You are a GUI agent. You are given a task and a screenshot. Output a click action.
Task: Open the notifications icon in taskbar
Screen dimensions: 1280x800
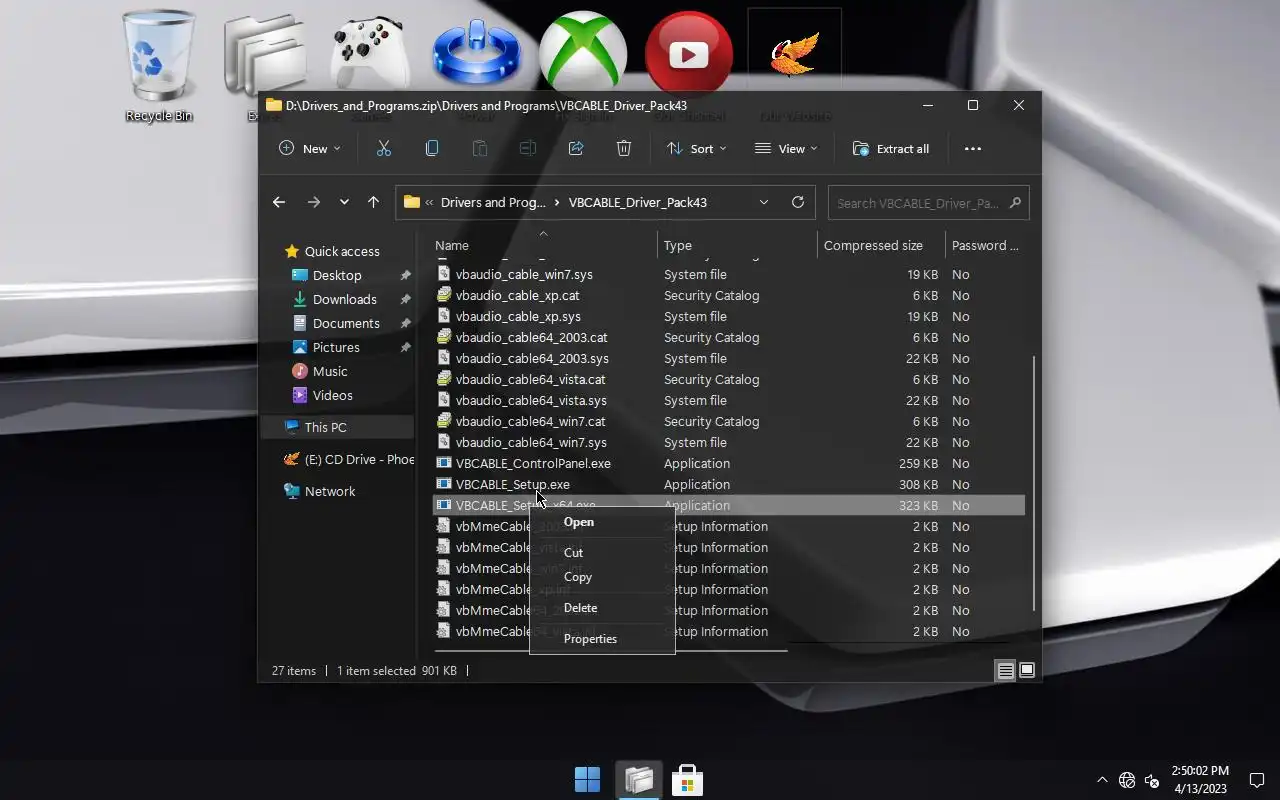click(1257, 780)
